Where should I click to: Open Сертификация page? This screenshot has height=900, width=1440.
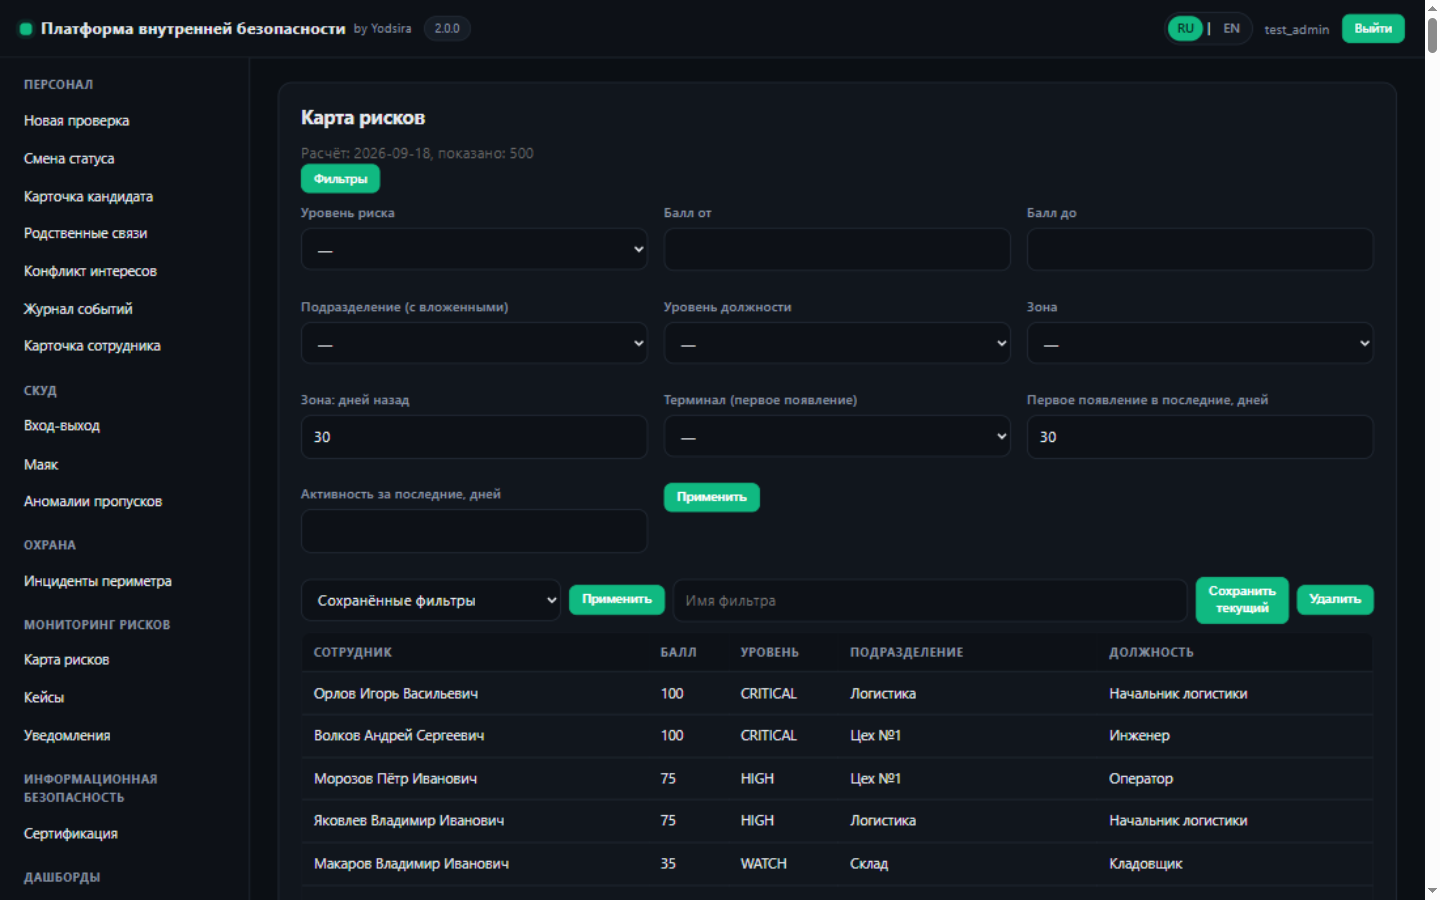click(x=71, y=834)
